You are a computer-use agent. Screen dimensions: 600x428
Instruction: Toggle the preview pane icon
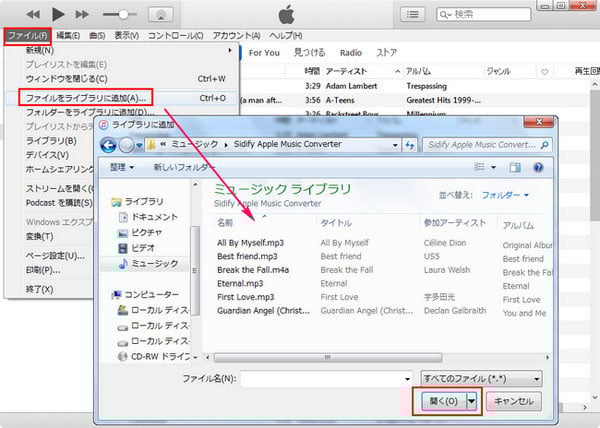(515, 168)
